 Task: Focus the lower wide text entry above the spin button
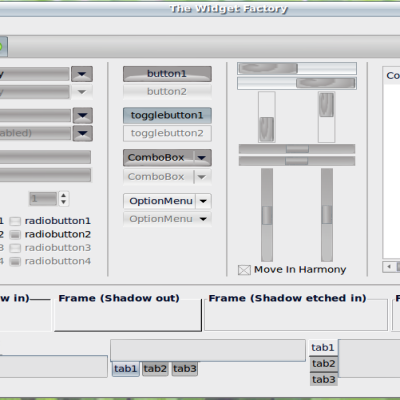pos(45,175)
